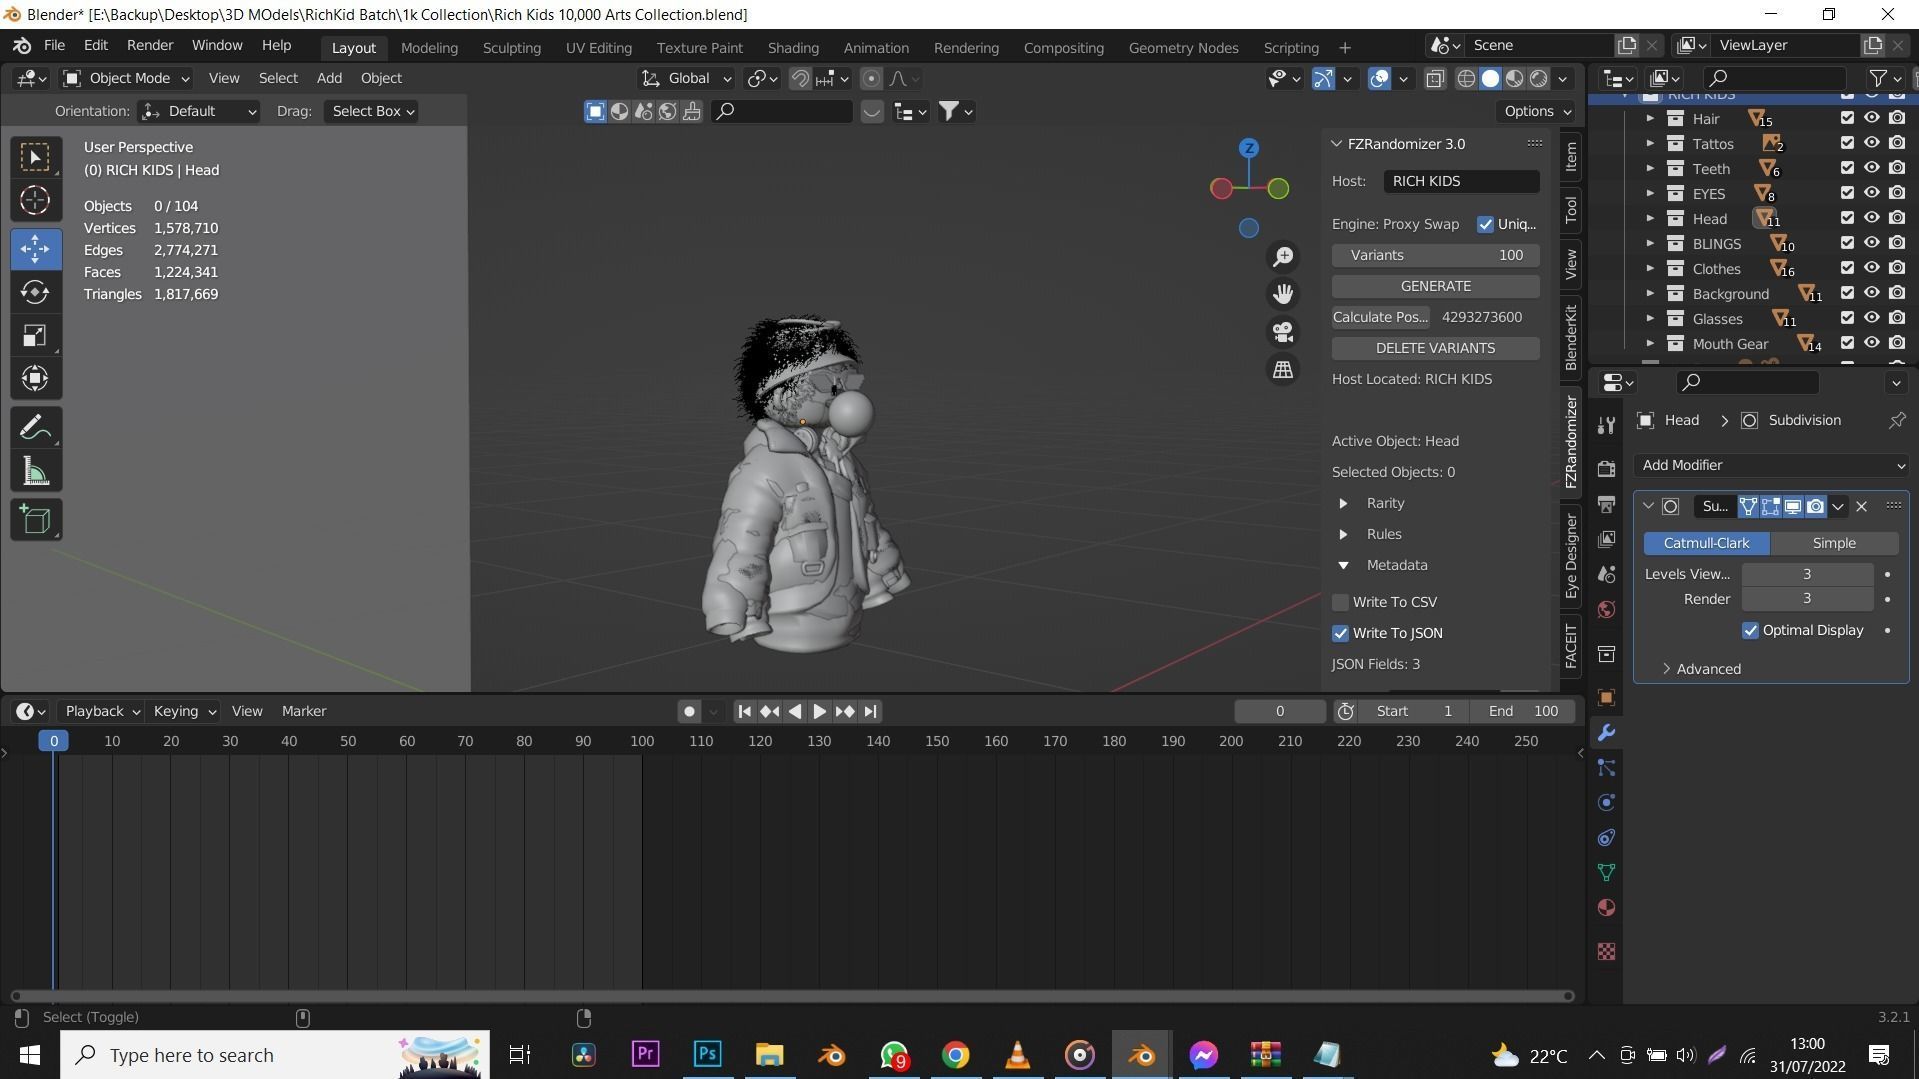The width and height of the screenshot is (1919, 1079).
Task: Select the Add Cube tool
Action: tap(35, 520)
